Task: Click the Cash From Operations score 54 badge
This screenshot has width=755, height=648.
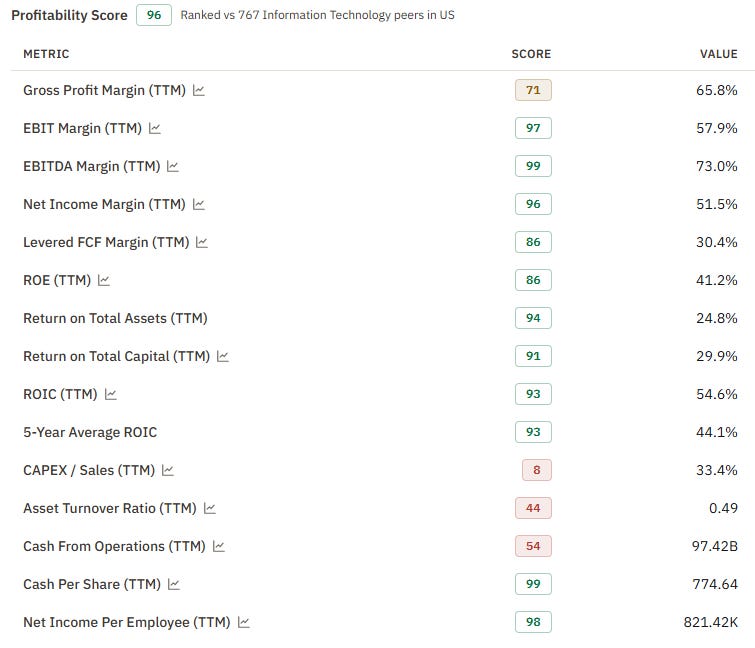Action: coord(533,546)
